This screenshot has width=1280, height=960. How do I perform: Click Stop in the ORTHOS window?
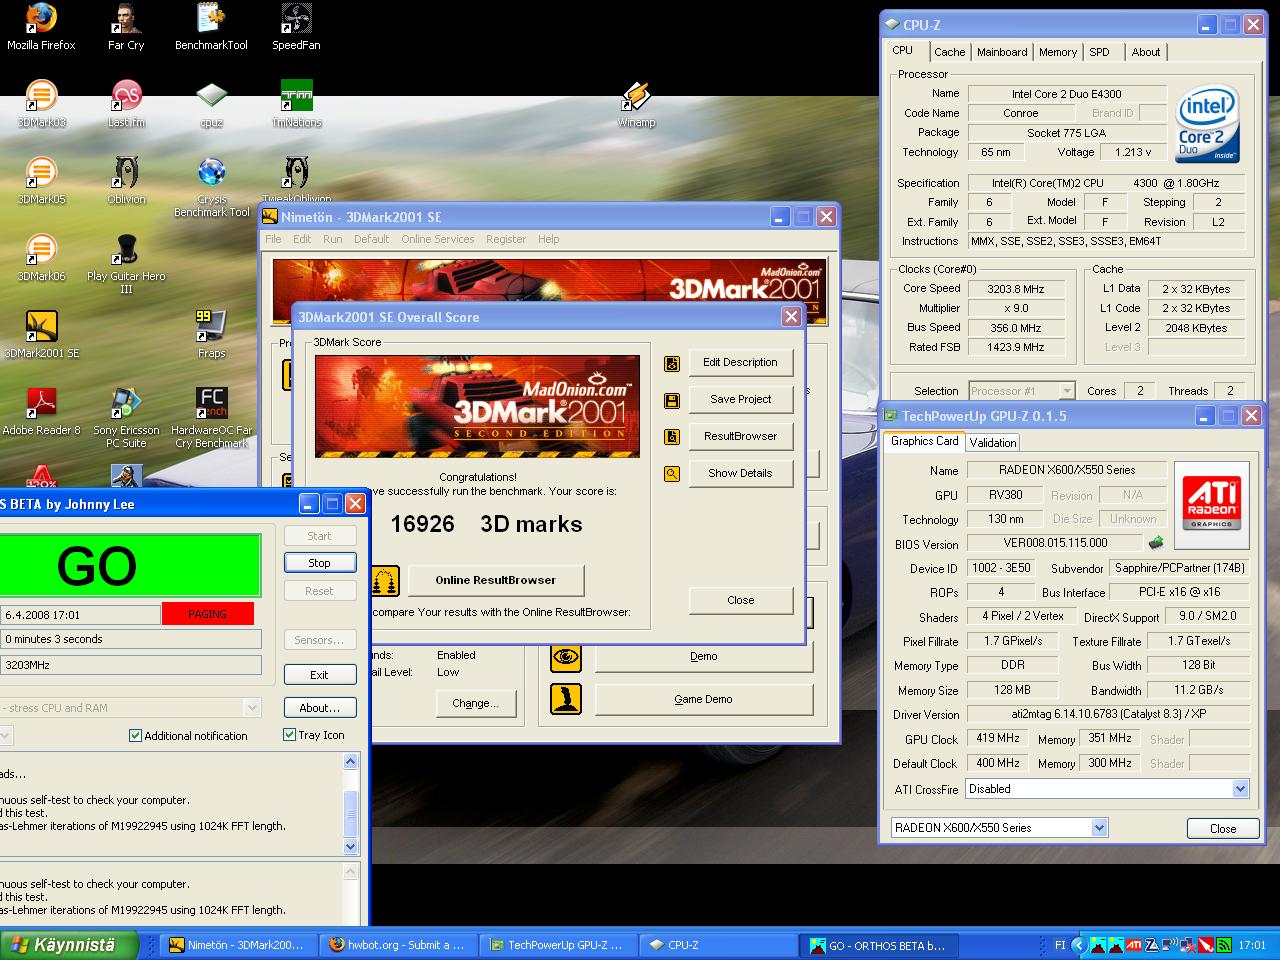319,563
